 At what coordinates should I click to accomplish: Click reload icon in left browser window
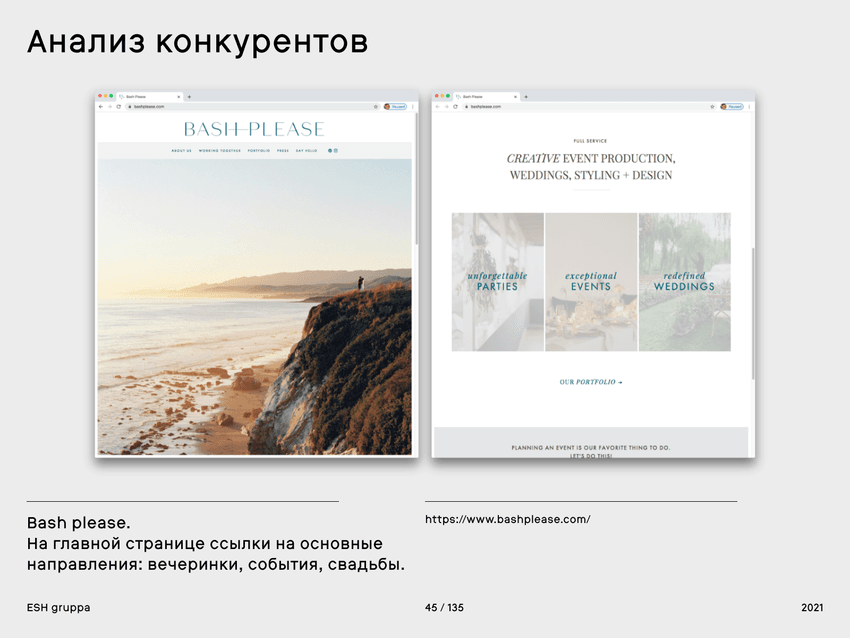click(118, 106)
